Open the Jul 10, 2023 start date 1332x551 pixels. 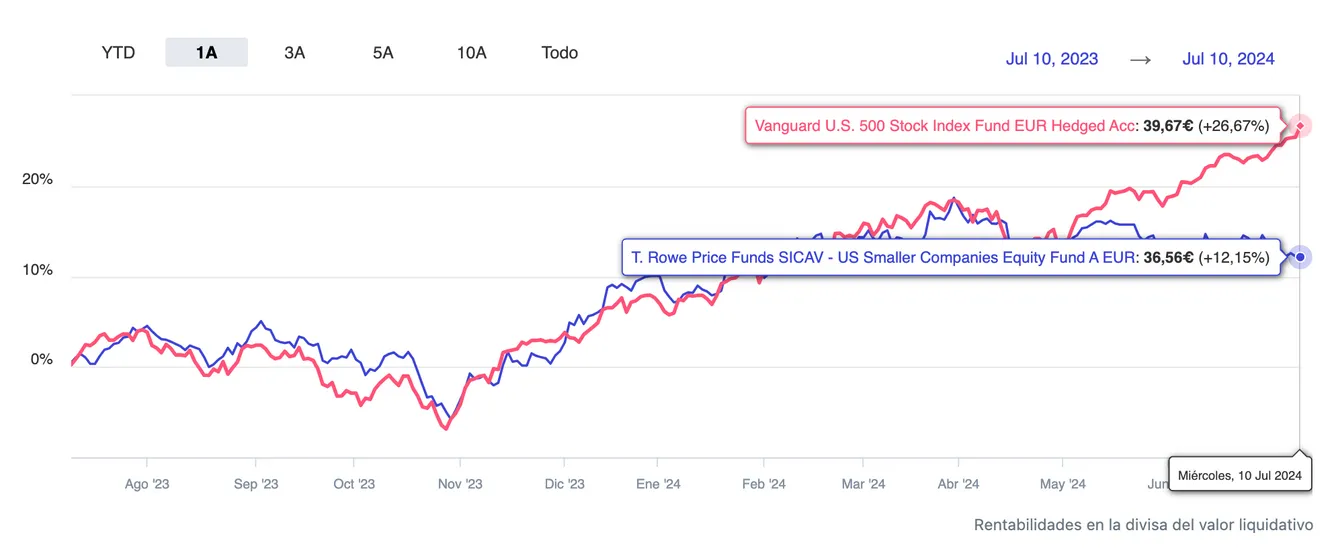[x=1052, y=59]
